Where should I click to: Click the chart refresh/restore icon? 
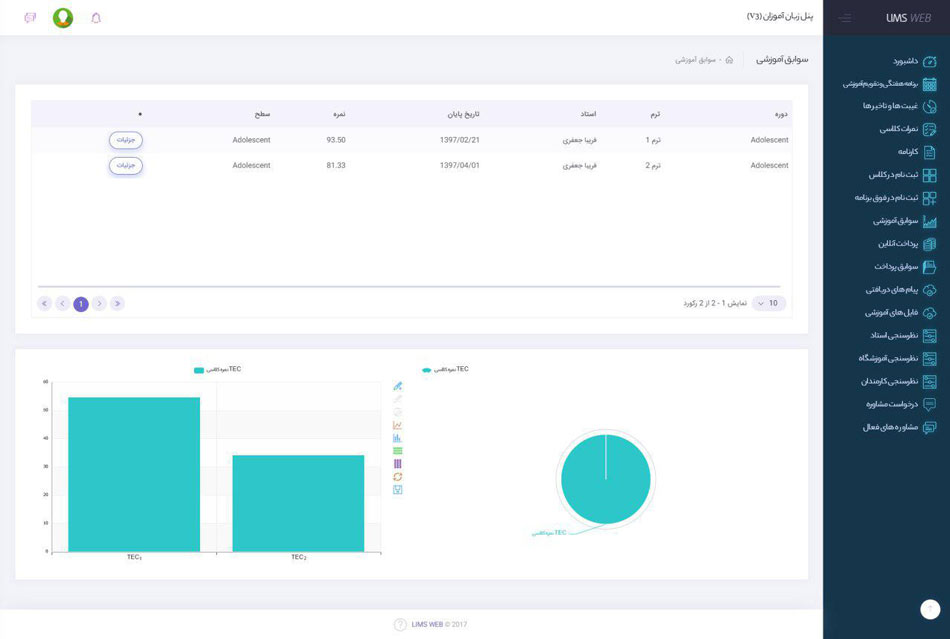click(x=397, y=477)
